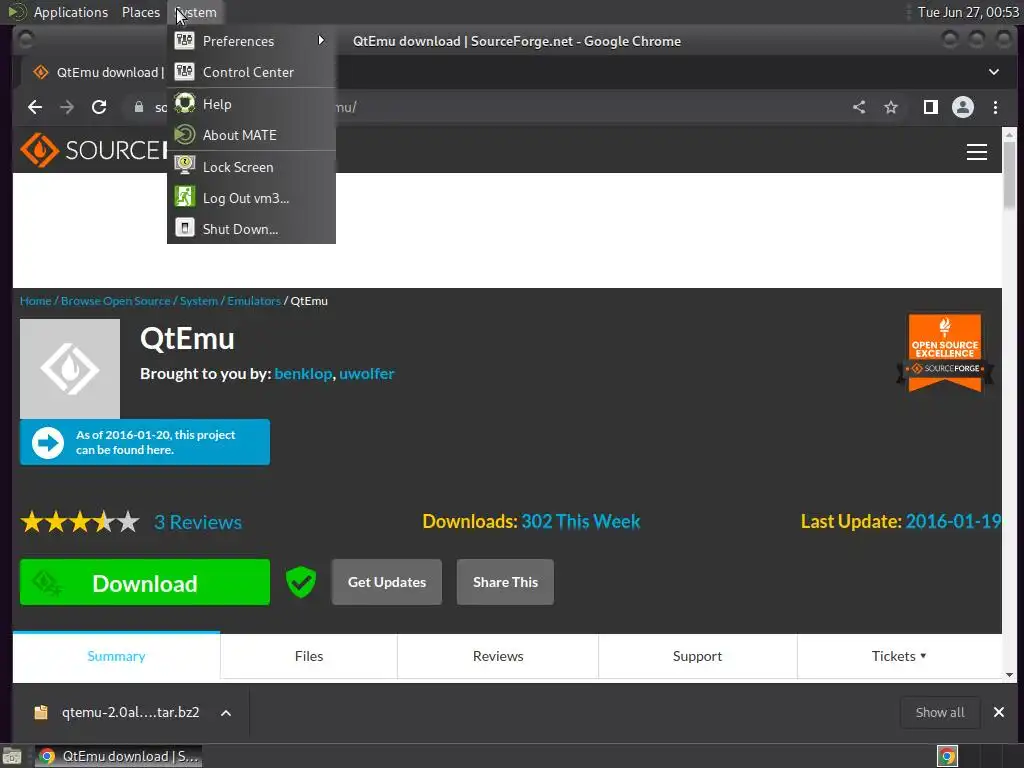
Task: Open project moved notice banner
Action: [145, 442]
